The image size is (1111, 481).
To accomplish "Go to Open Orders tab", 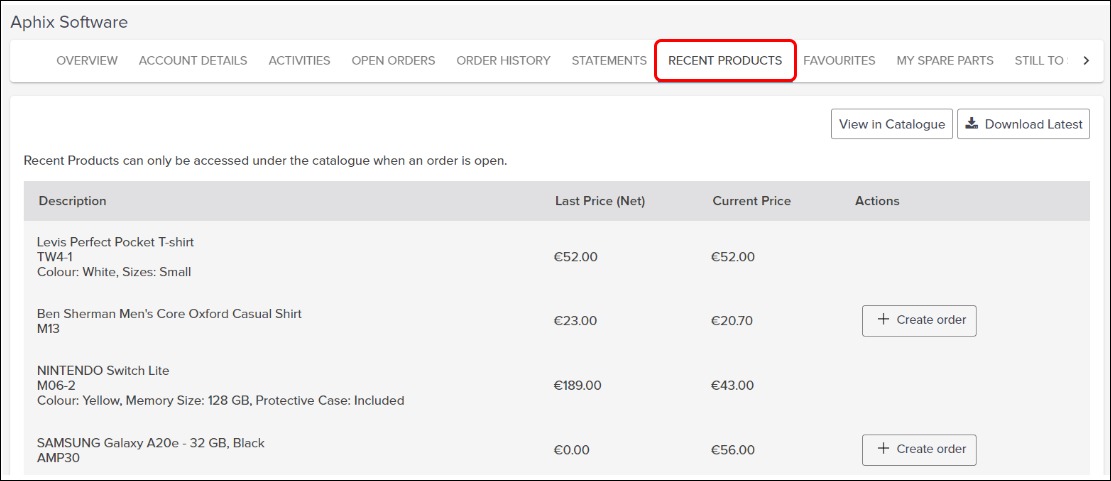I will tap(393, 61).
